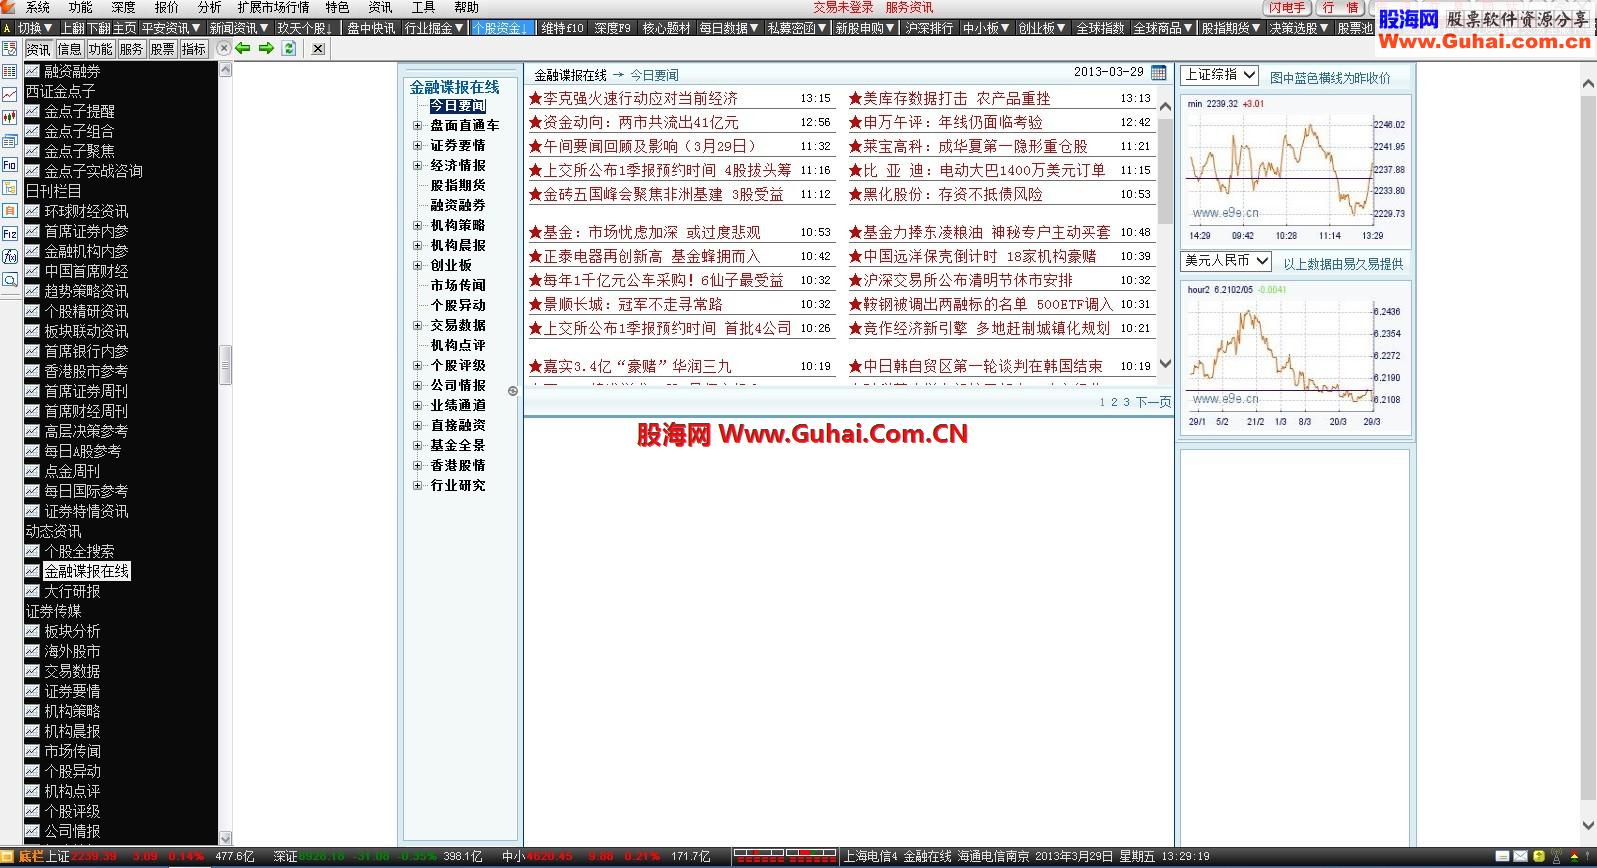
Task: Click the chart icon beside 融资融券
Action: pos(32,71)
